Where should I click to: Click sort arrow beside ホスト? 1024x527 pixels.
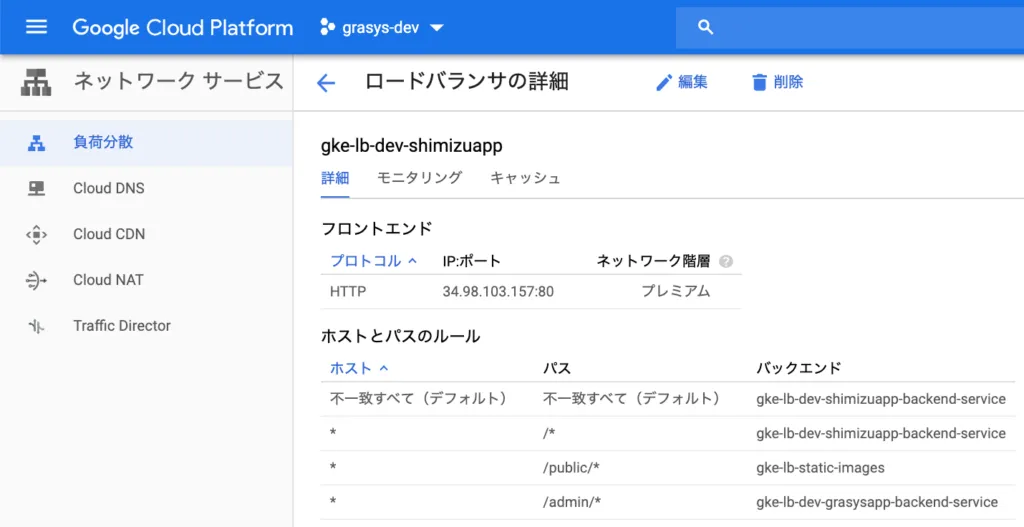click(384, 368)
